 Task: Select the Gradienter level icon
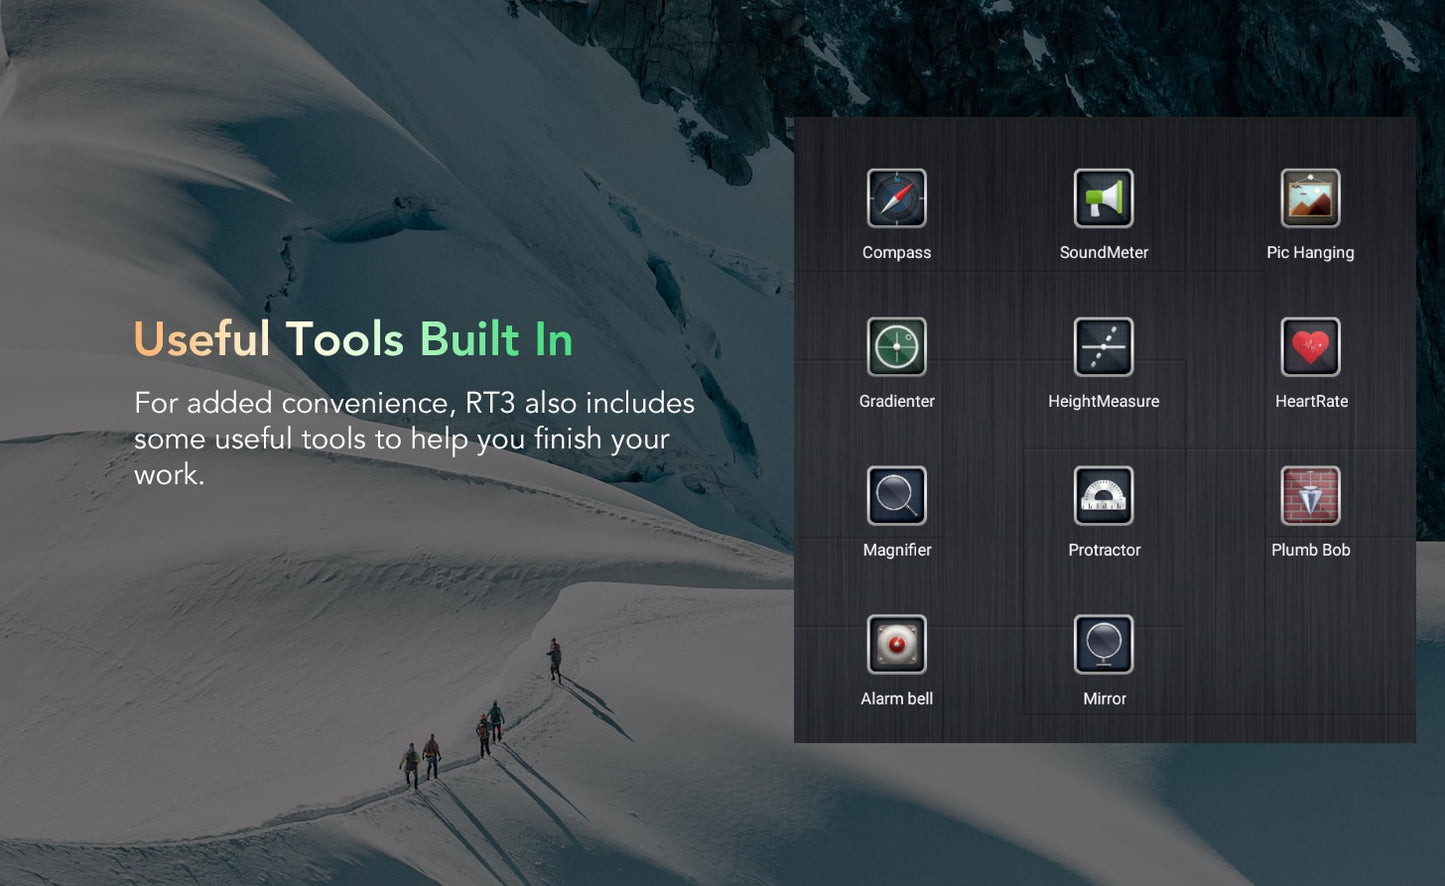(x=896, y=347)
